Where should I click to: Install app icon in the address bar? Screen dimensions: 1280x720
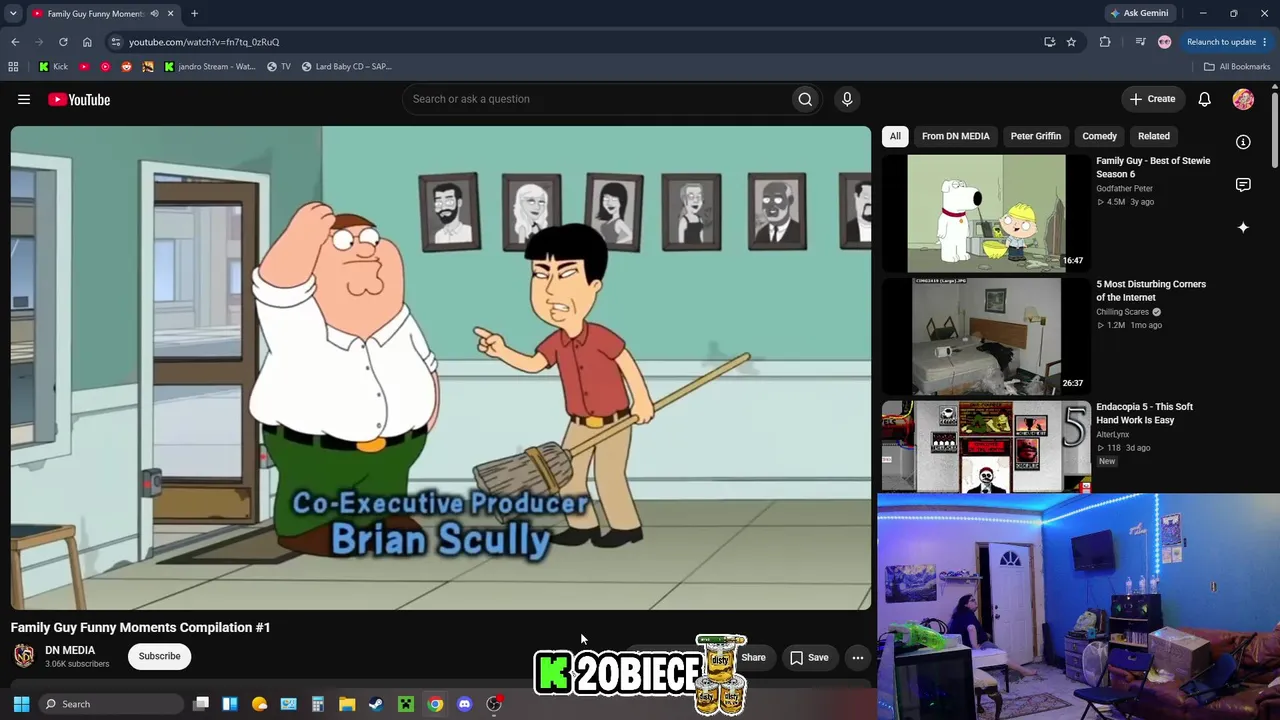(1049, 42)
